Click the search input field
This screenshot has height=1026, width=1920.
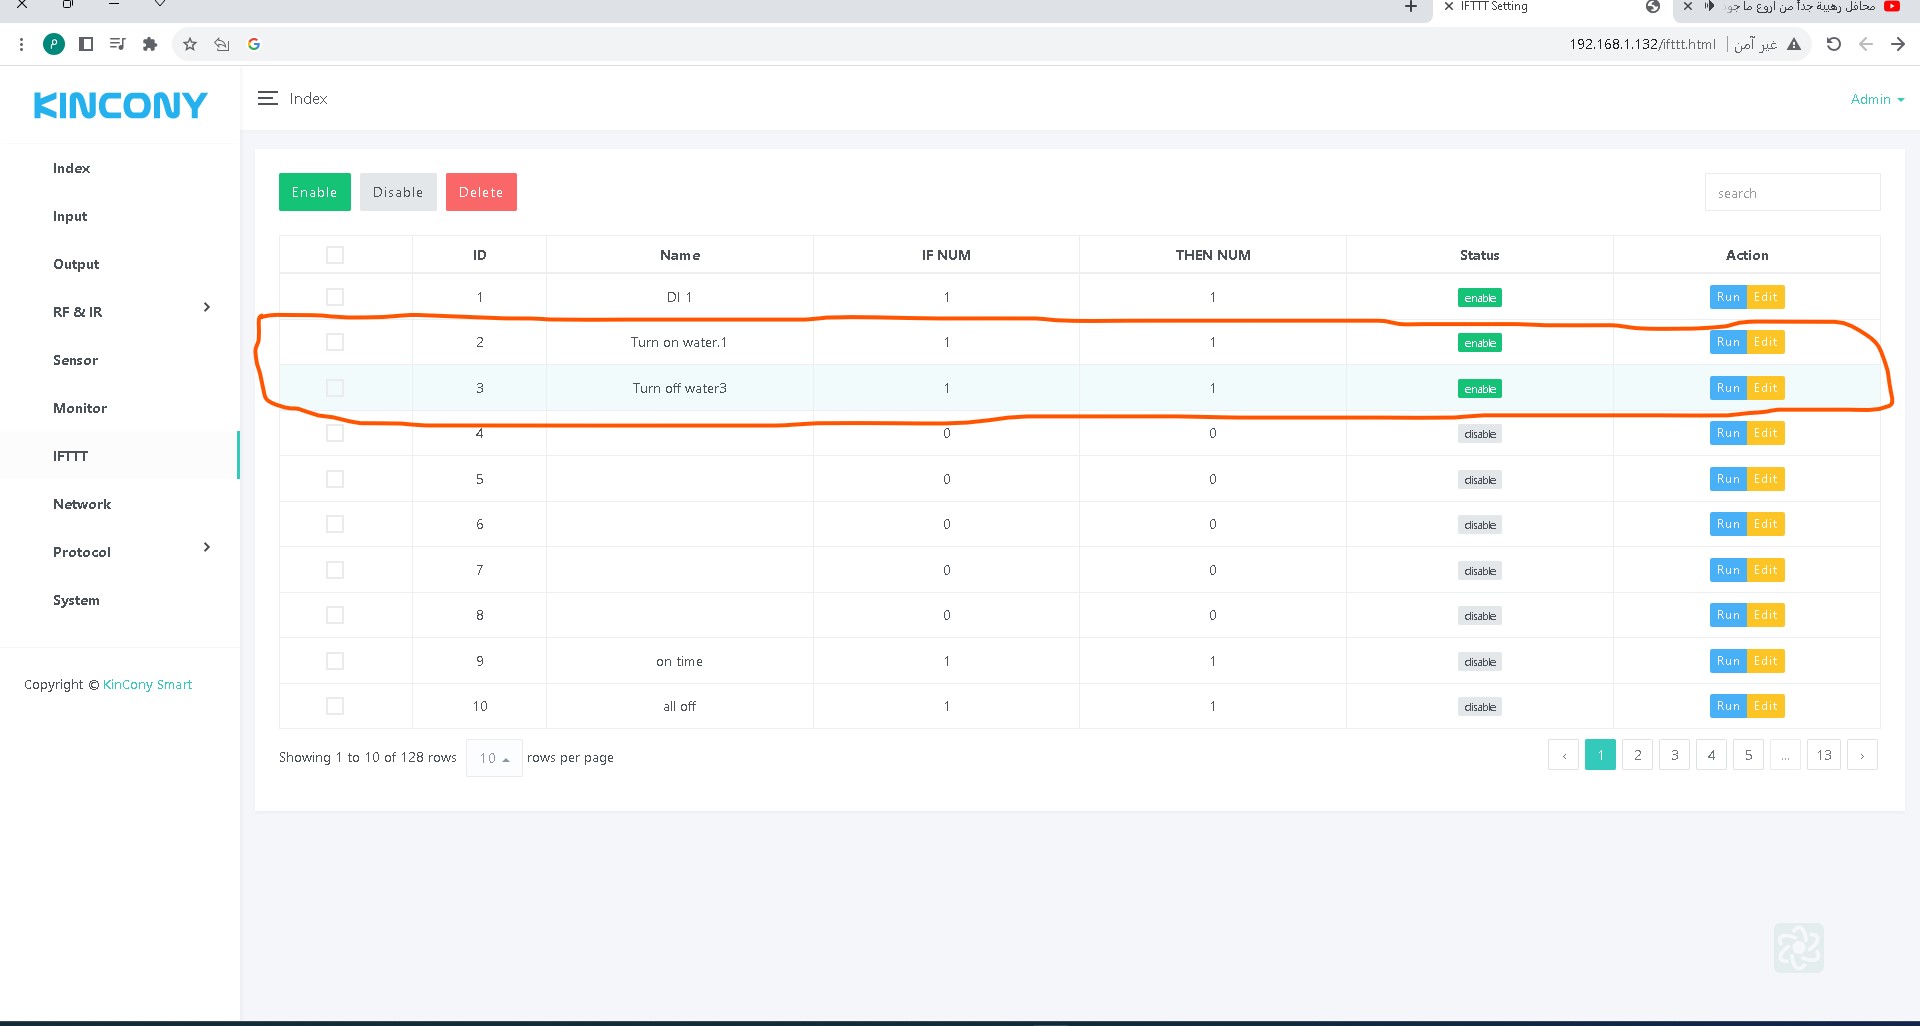coord(1791,193)
